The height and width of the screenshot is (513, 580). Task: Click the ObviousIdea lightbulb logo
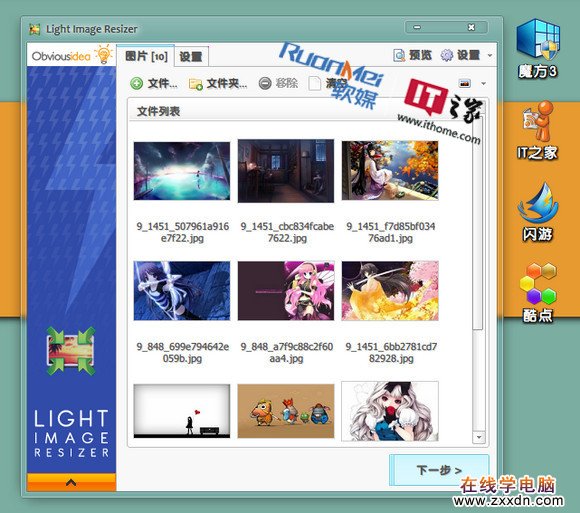tap(104, 54)
